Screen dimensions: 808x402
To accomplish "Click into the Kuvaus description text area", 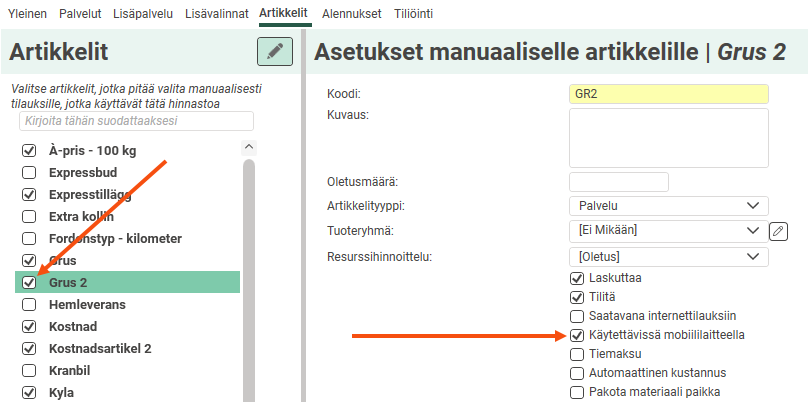I will 668,138.
